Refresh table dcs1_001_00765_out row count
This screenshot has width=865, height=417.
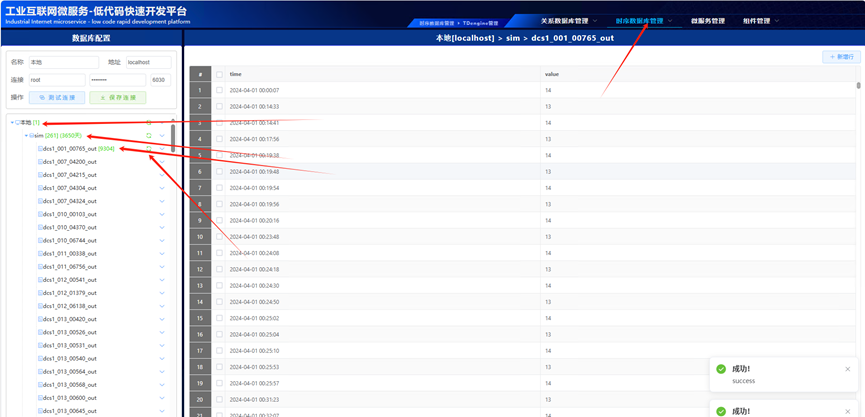[x=148, y=149]
